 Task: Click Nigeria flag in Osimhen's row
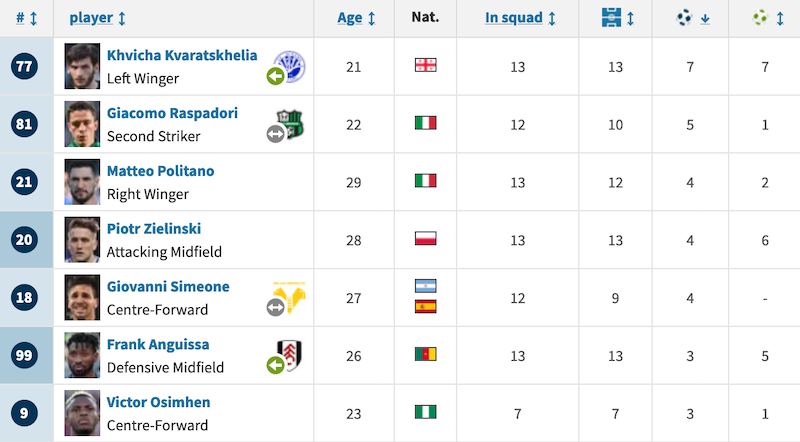(x=426, y=412)
